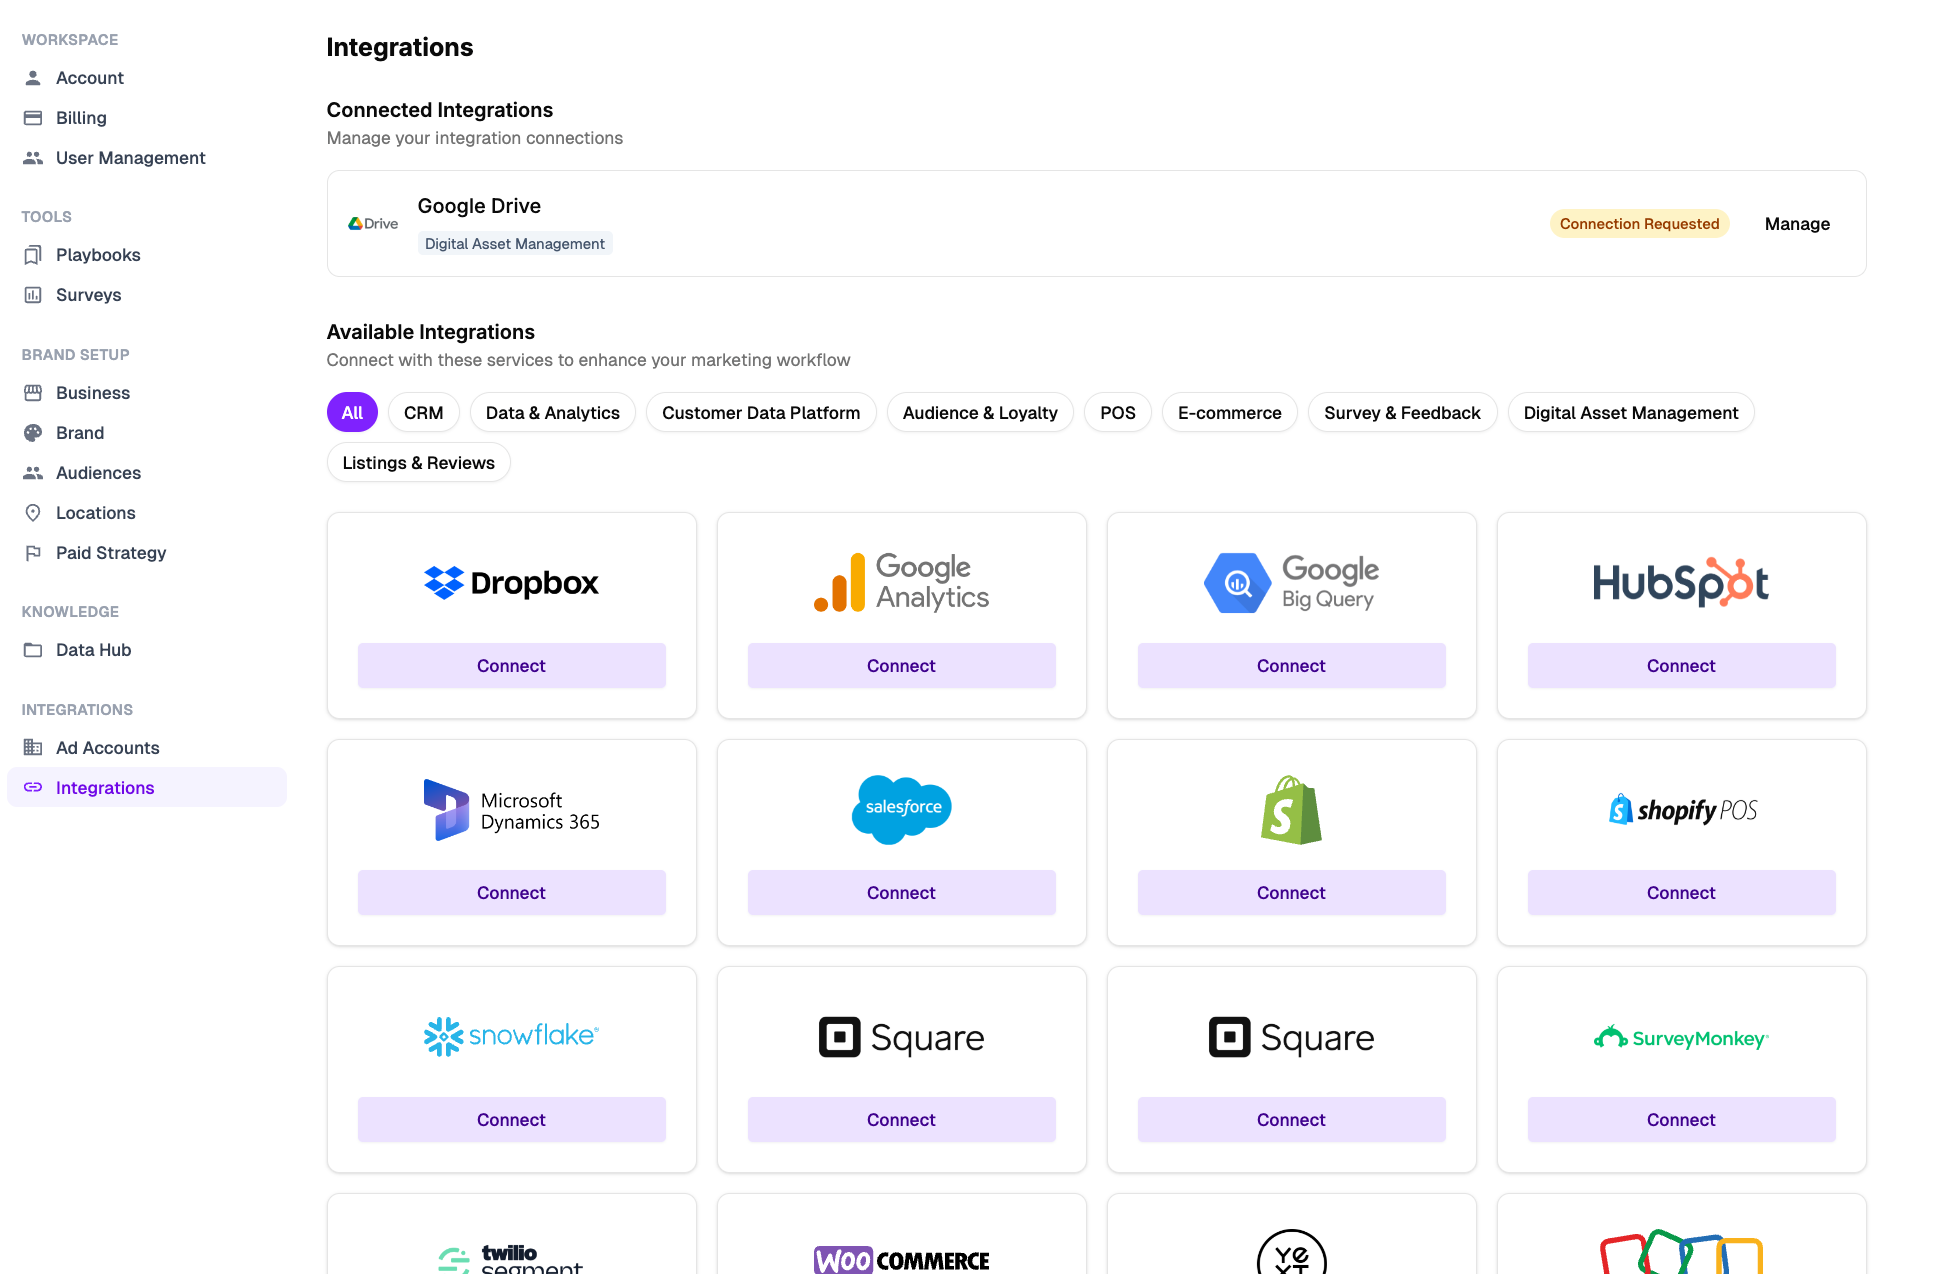The width and height of the screenshot is (1939, 1274).
Task: Select the All filter chip
Action: [x=352, y=413]
